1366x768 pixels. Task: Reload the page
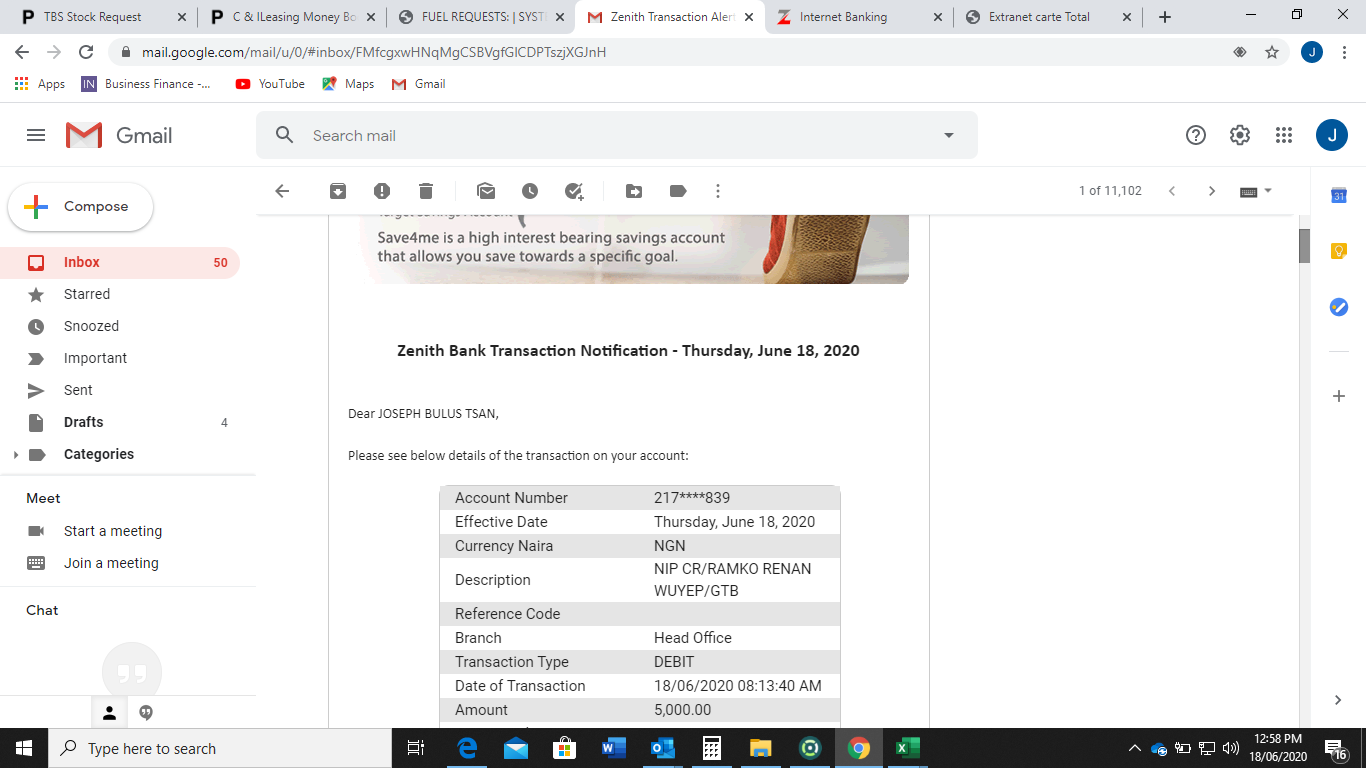coord(86,52)
